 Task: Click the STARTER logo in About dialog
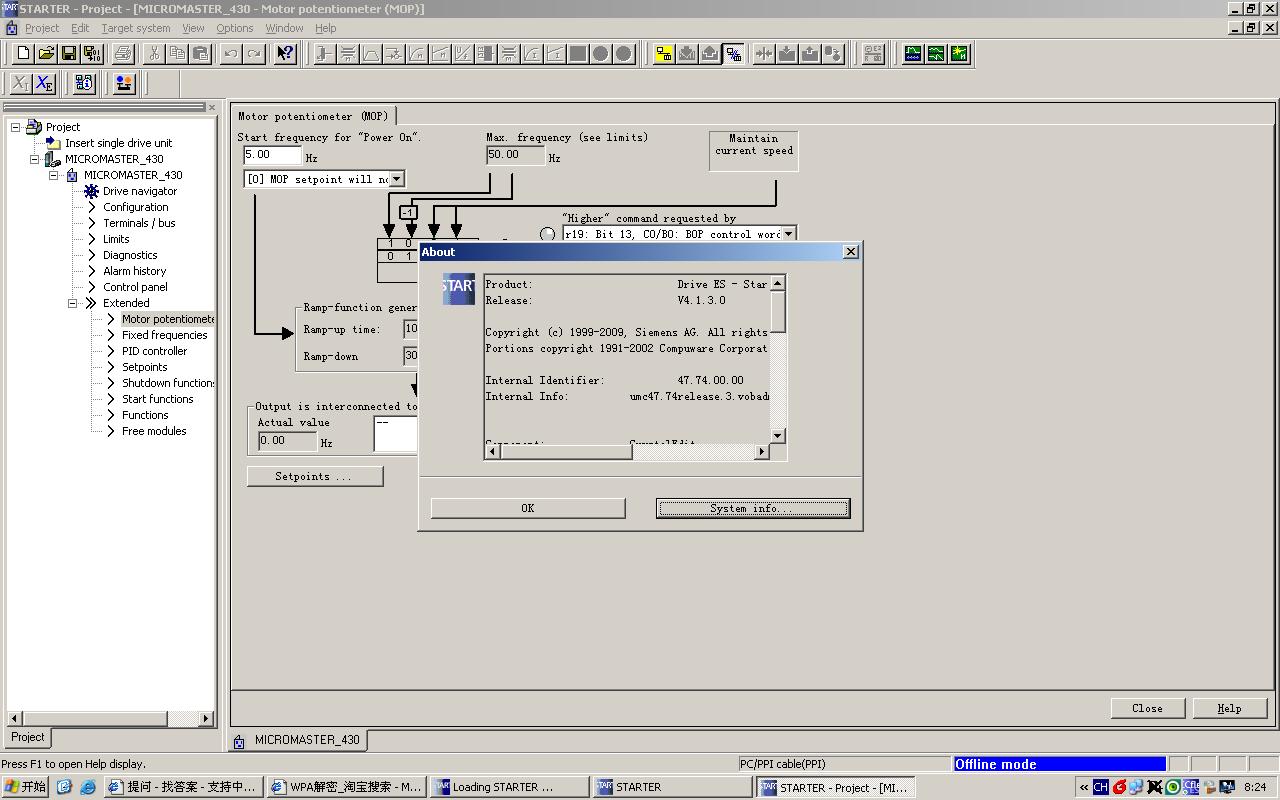[458, 288]
